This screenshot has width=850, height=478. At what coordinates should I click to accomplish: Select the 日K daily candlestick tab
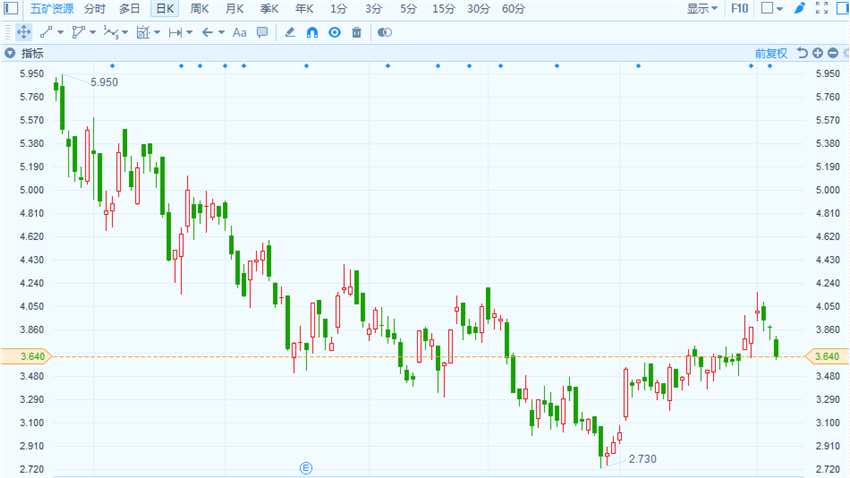point(165,9)
